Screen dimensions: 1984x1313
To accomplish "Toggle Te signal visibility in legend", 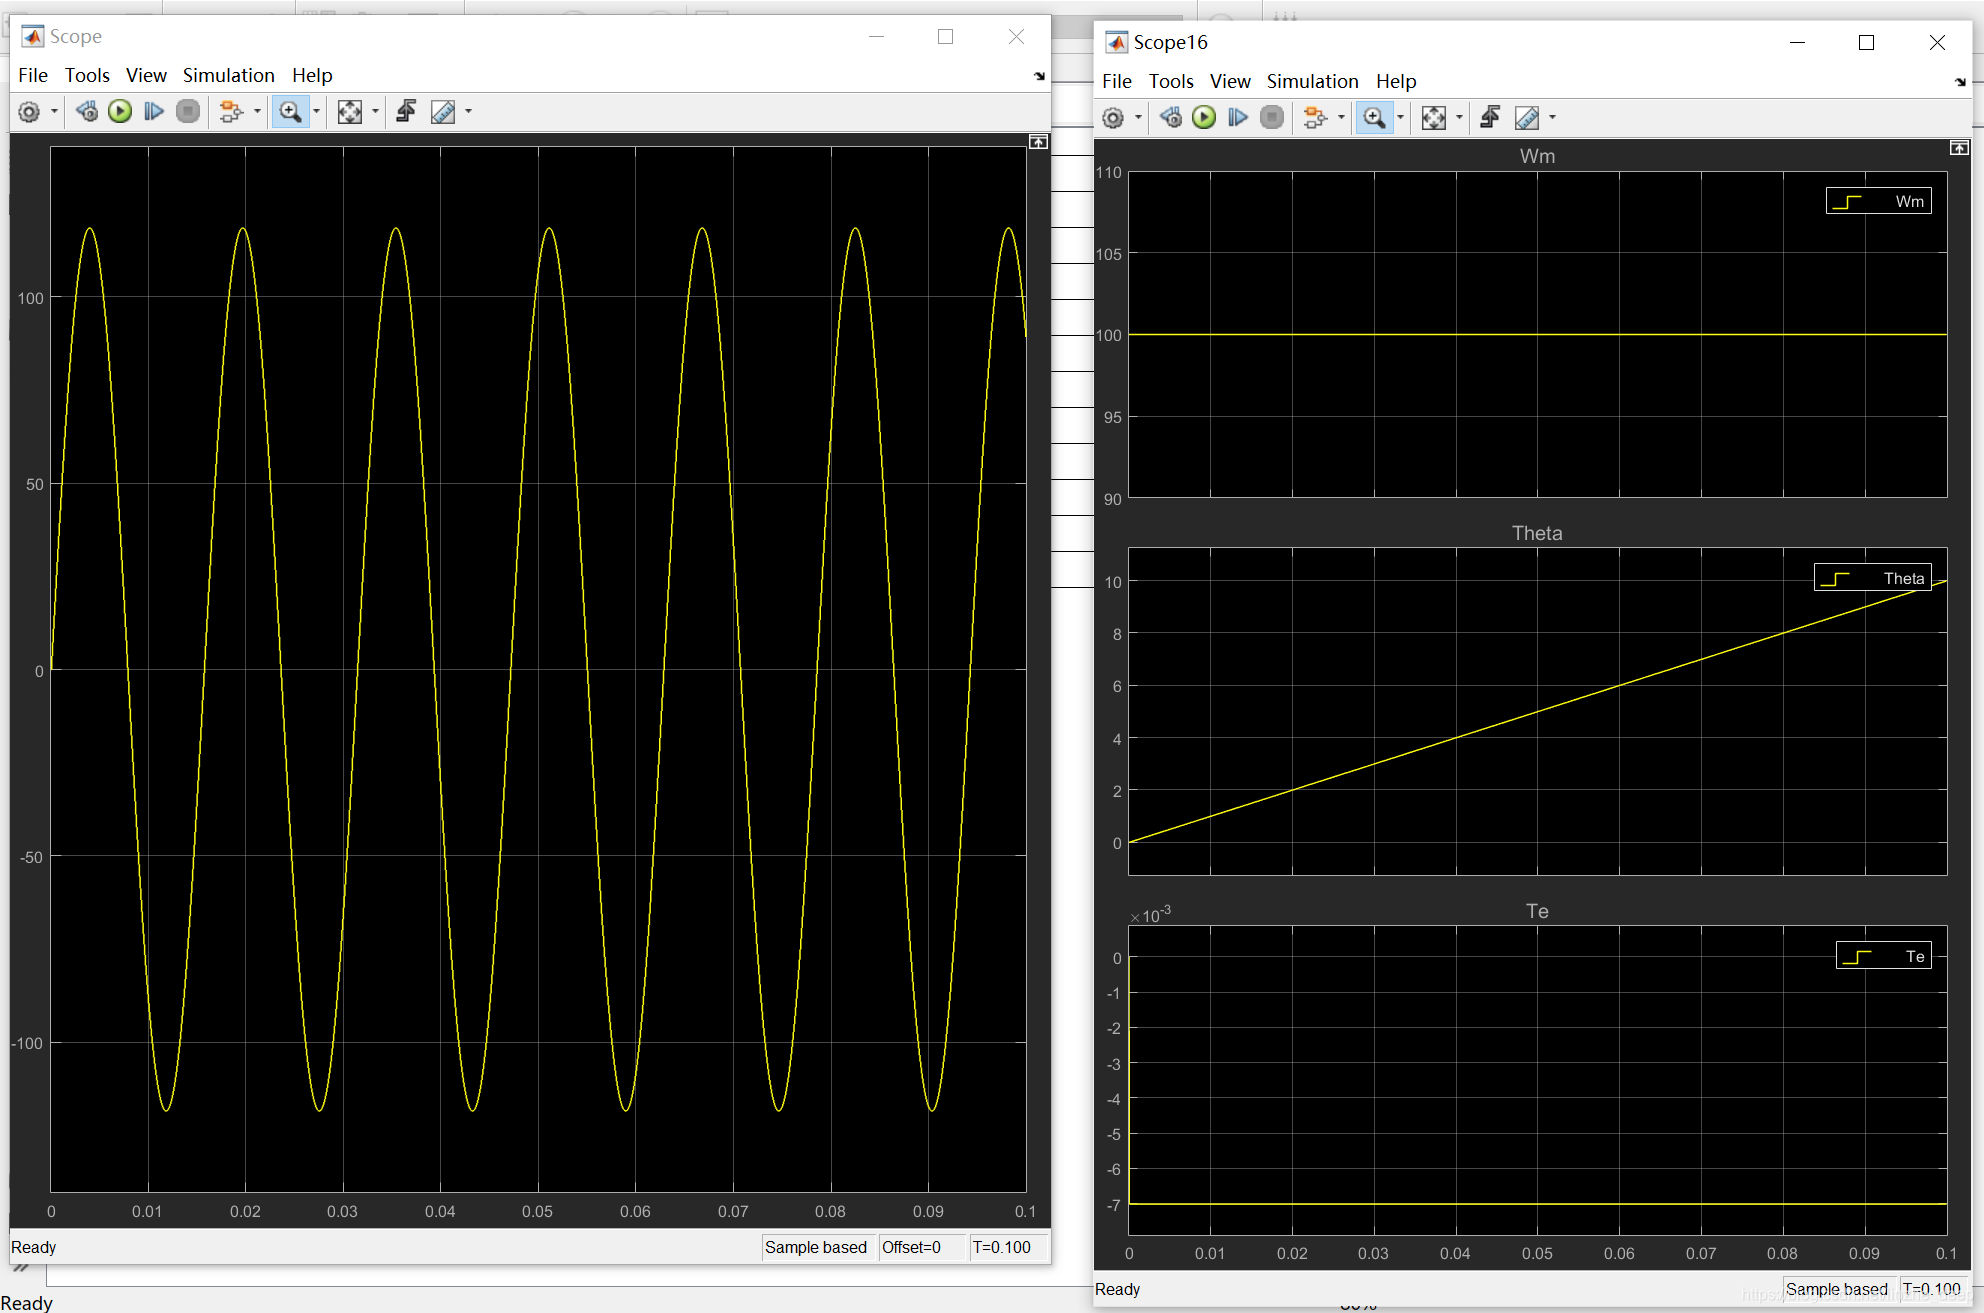I will 1884,956.
